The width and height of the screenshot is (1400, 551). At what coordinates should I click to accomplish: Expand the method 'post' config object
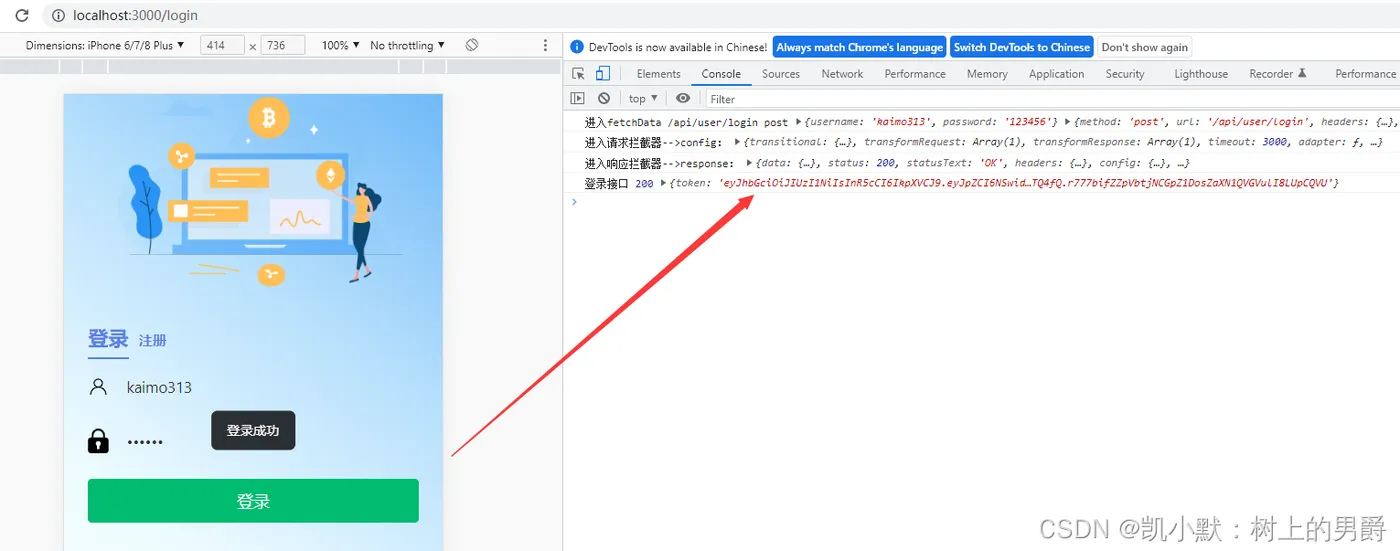(1068, 122)
